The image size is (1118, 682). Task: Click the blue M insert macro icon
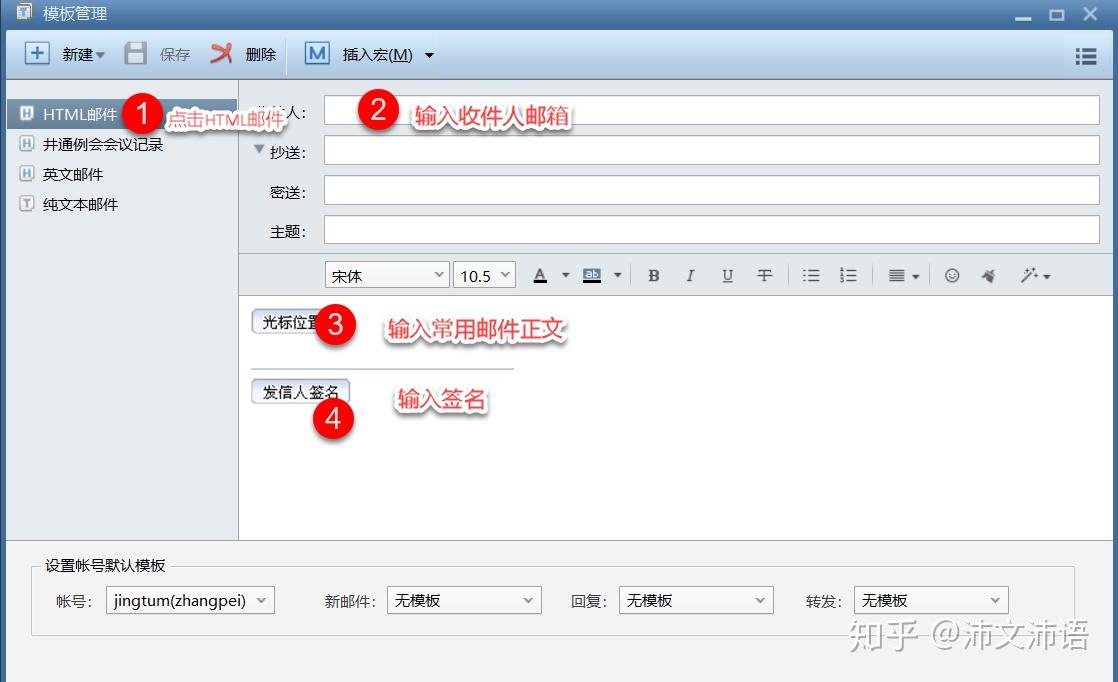317,54
